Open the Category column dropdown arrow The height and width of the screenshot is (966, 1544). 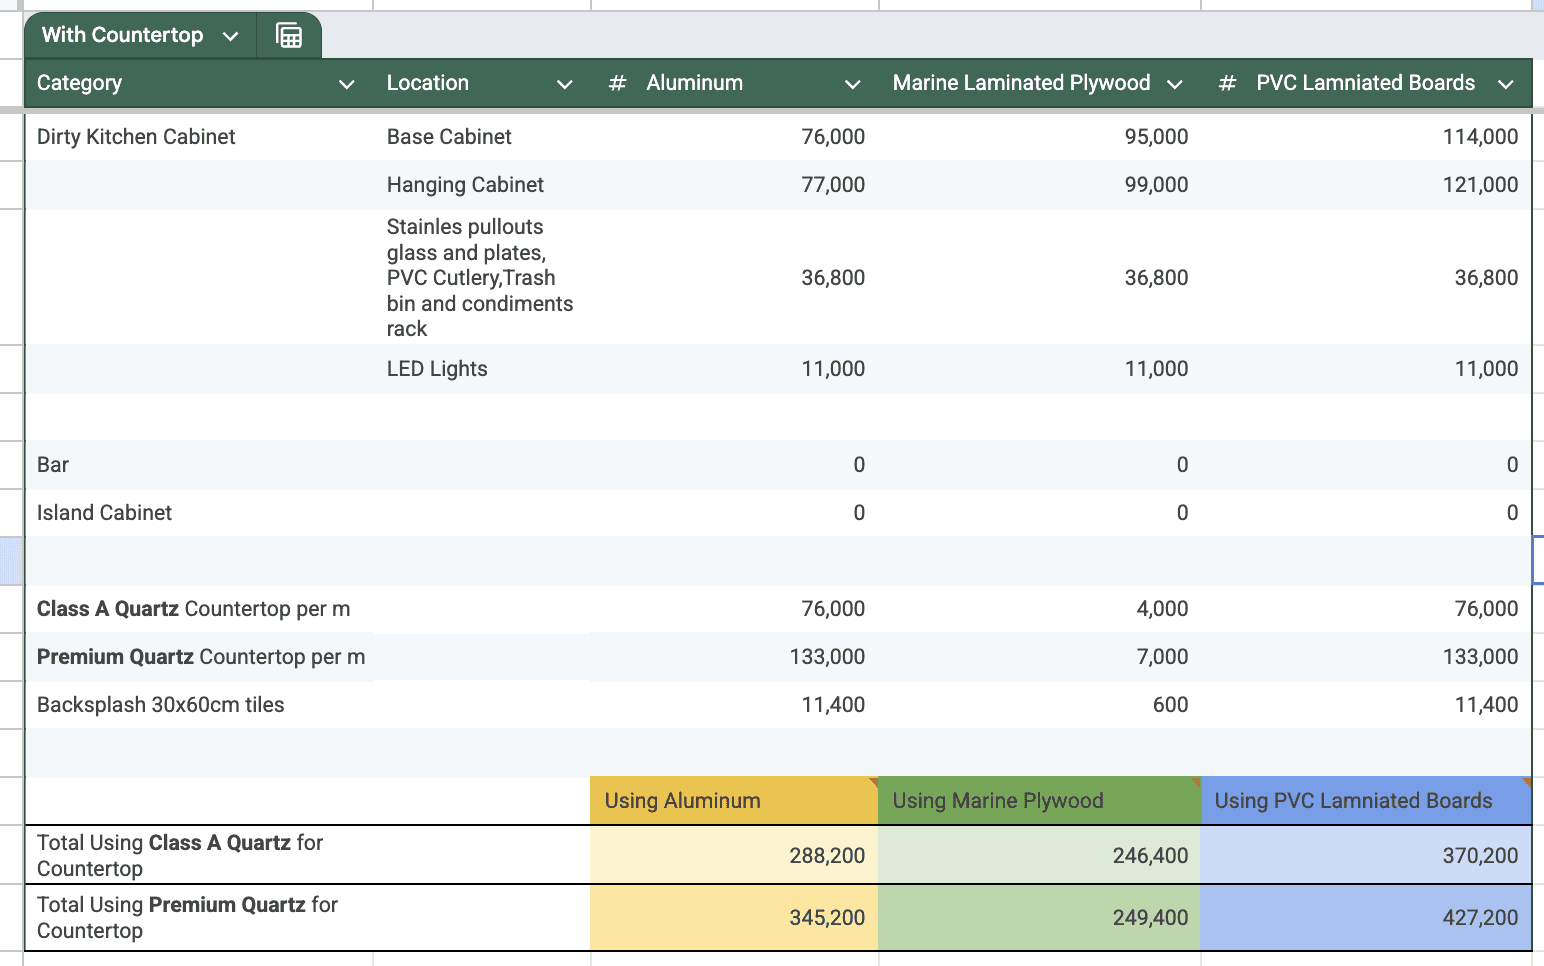[347, 84]
